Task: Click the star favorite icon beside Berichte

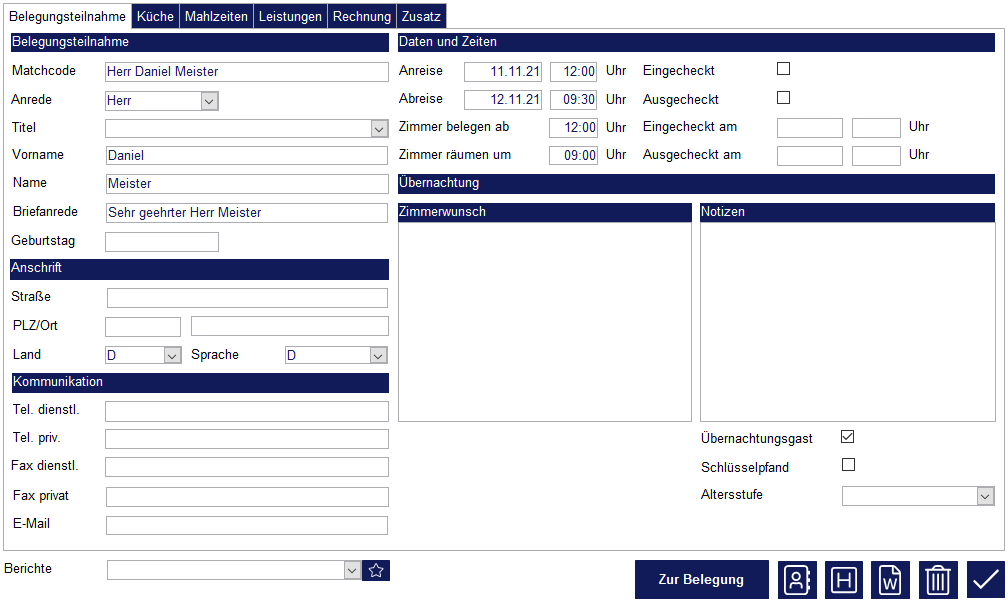Action: tap(376, 570)
